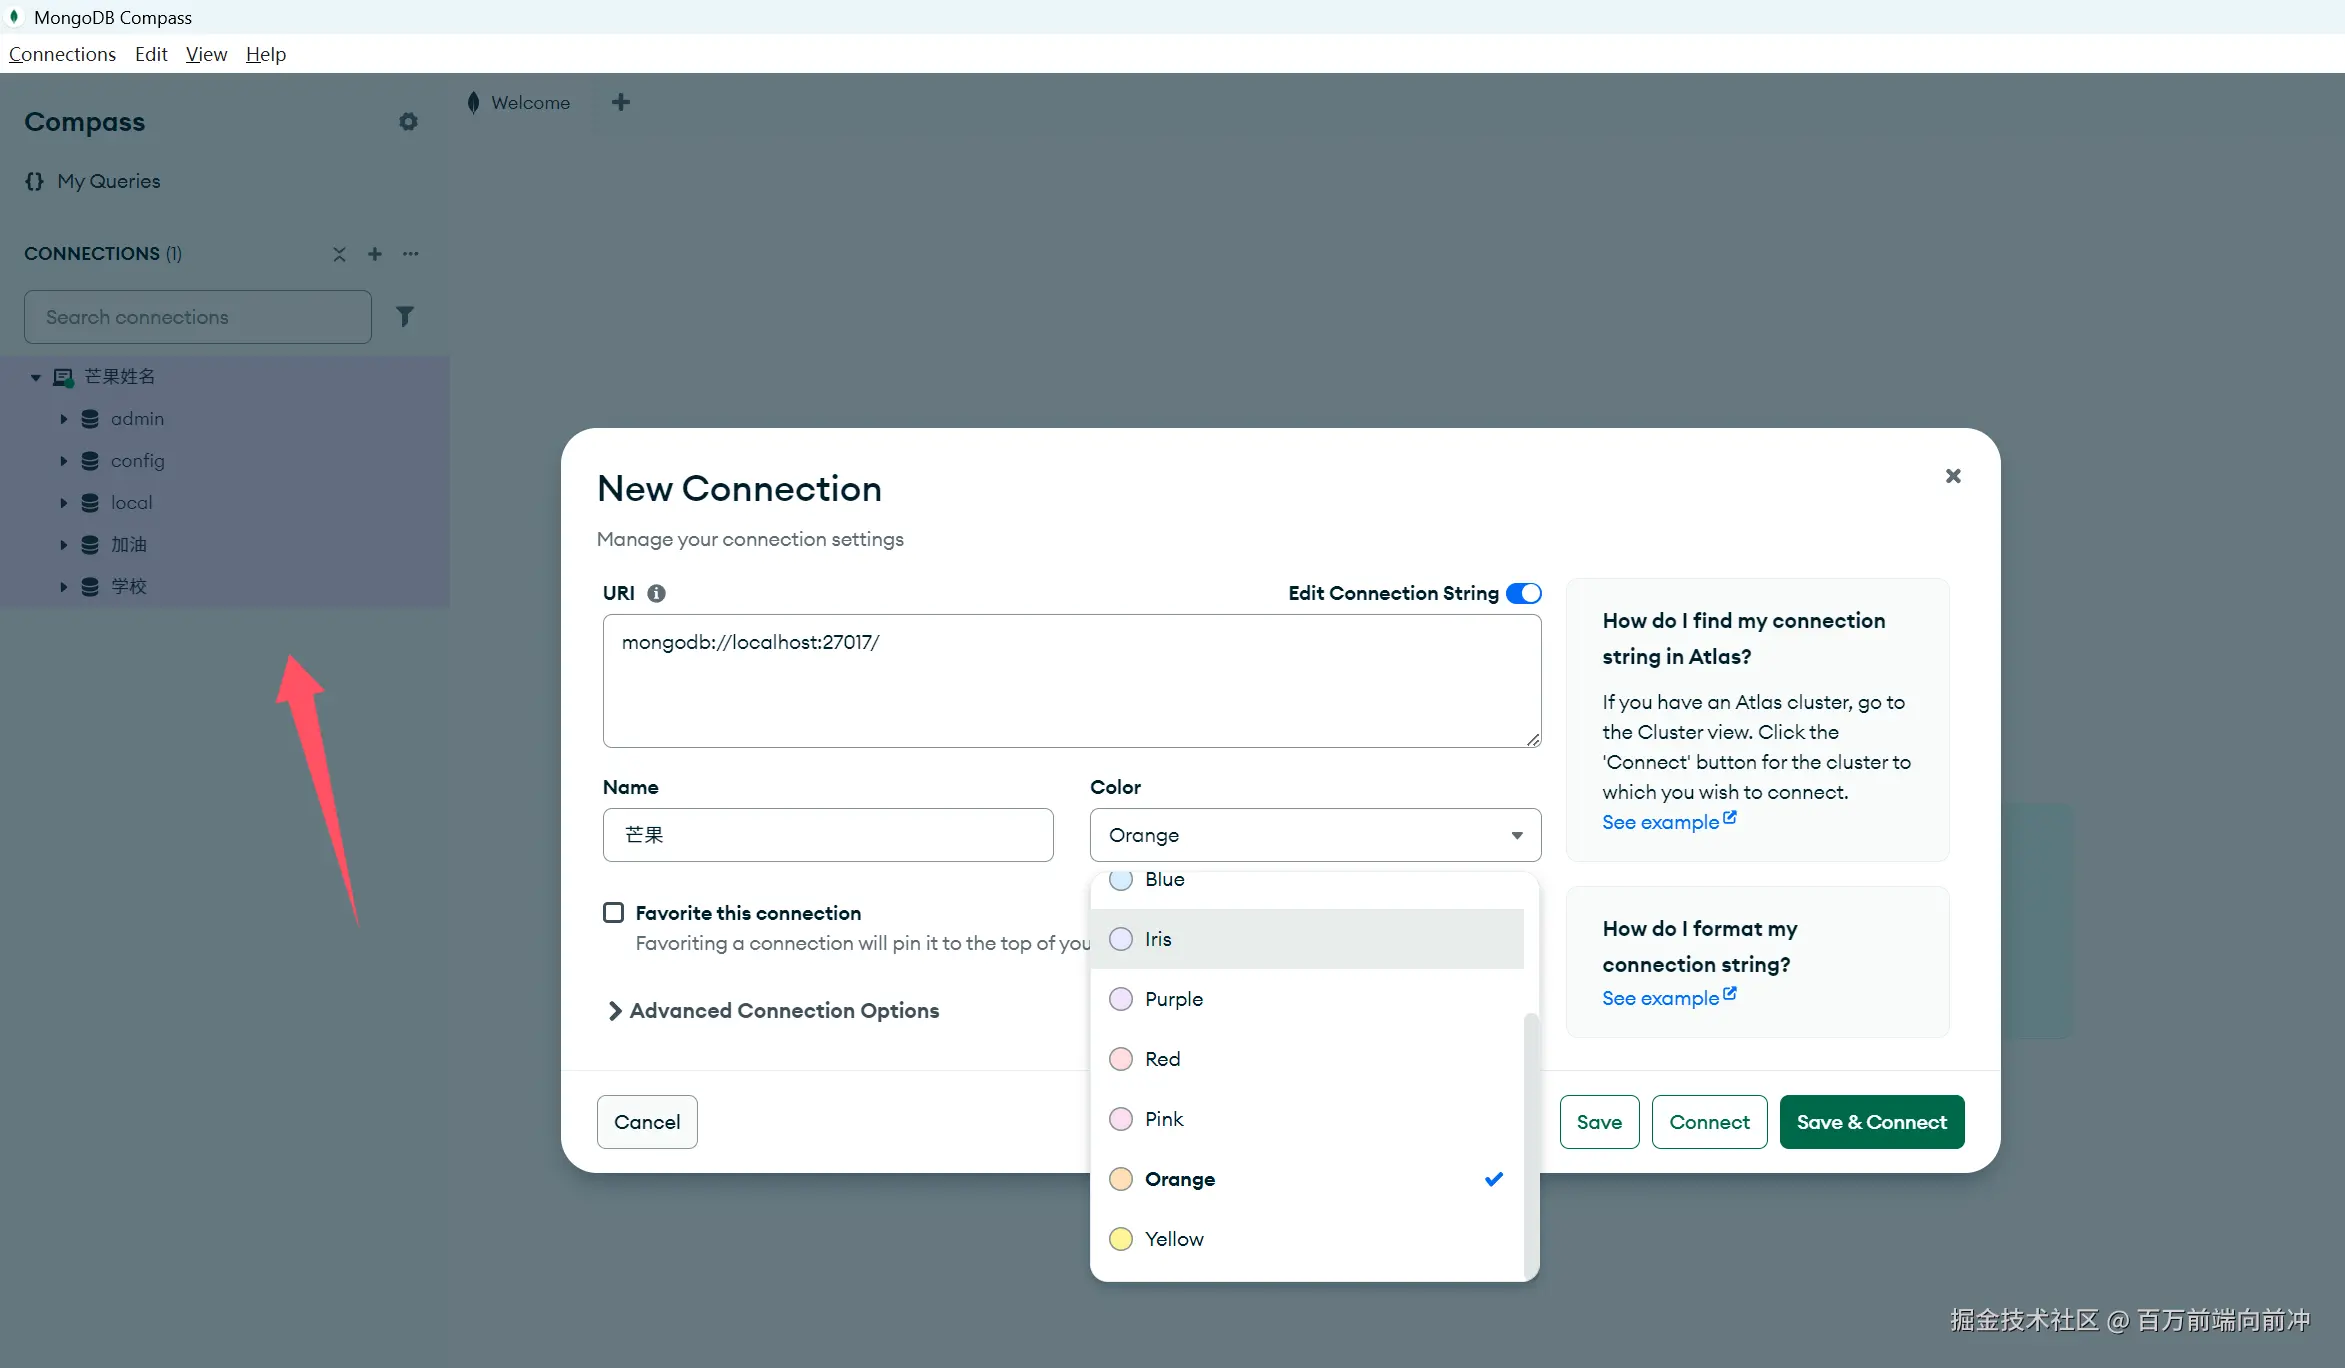Click the Save & Connect button
This screenshot has width=2345, height=1368.
pos(1871,1122)
